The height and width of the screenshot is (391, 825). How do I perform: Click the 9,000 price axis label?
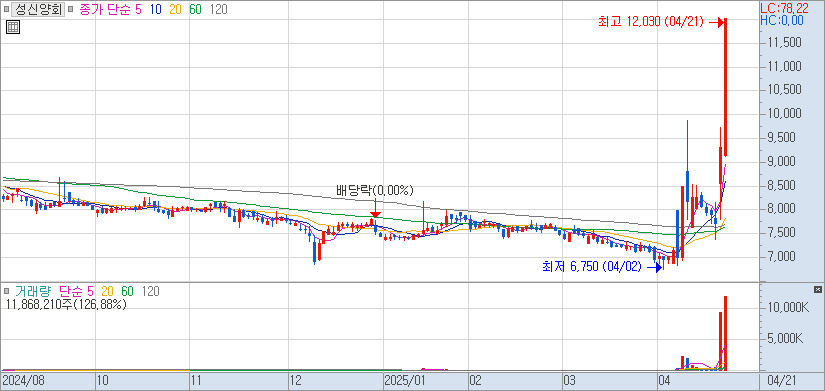point(781,162)
